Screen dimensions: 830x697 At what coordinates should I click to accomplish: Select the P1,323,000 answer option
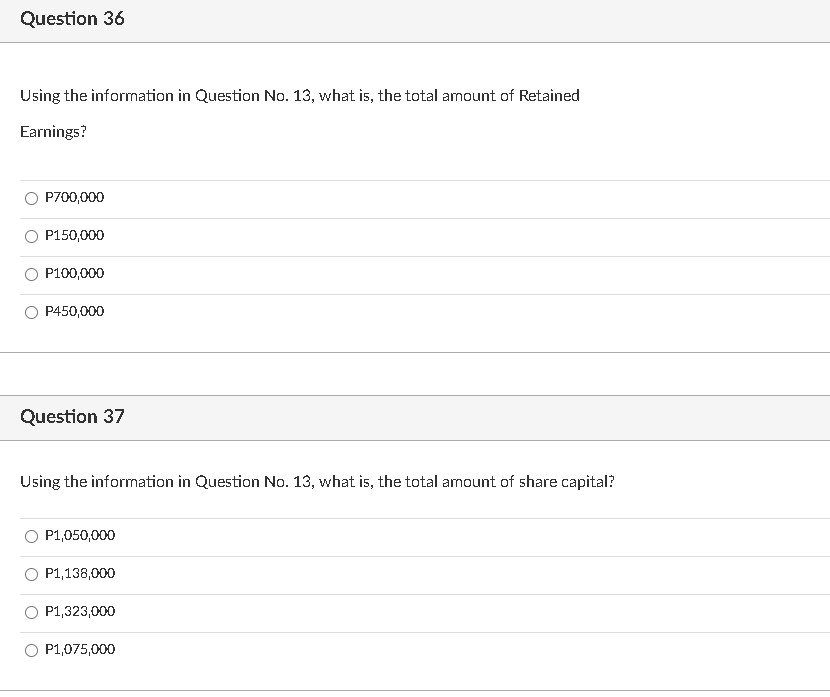tap(31, 612)
